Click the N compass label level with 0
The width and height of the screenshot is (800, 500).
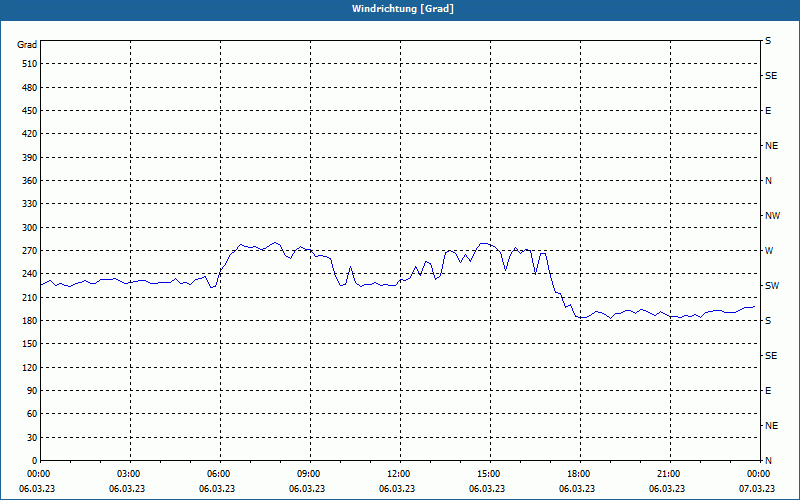(768, 460)
